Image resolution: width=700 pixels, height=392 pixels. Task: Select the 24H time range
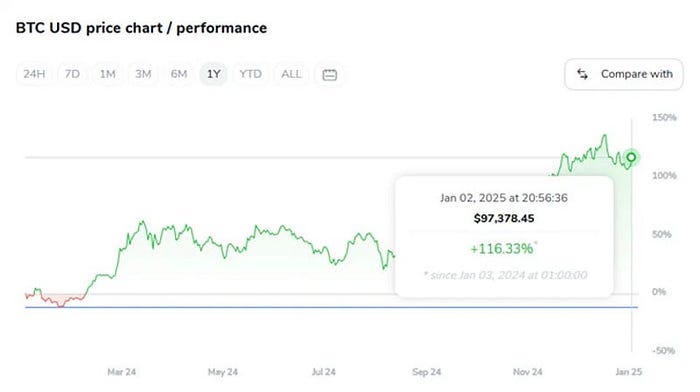(34, 74)
